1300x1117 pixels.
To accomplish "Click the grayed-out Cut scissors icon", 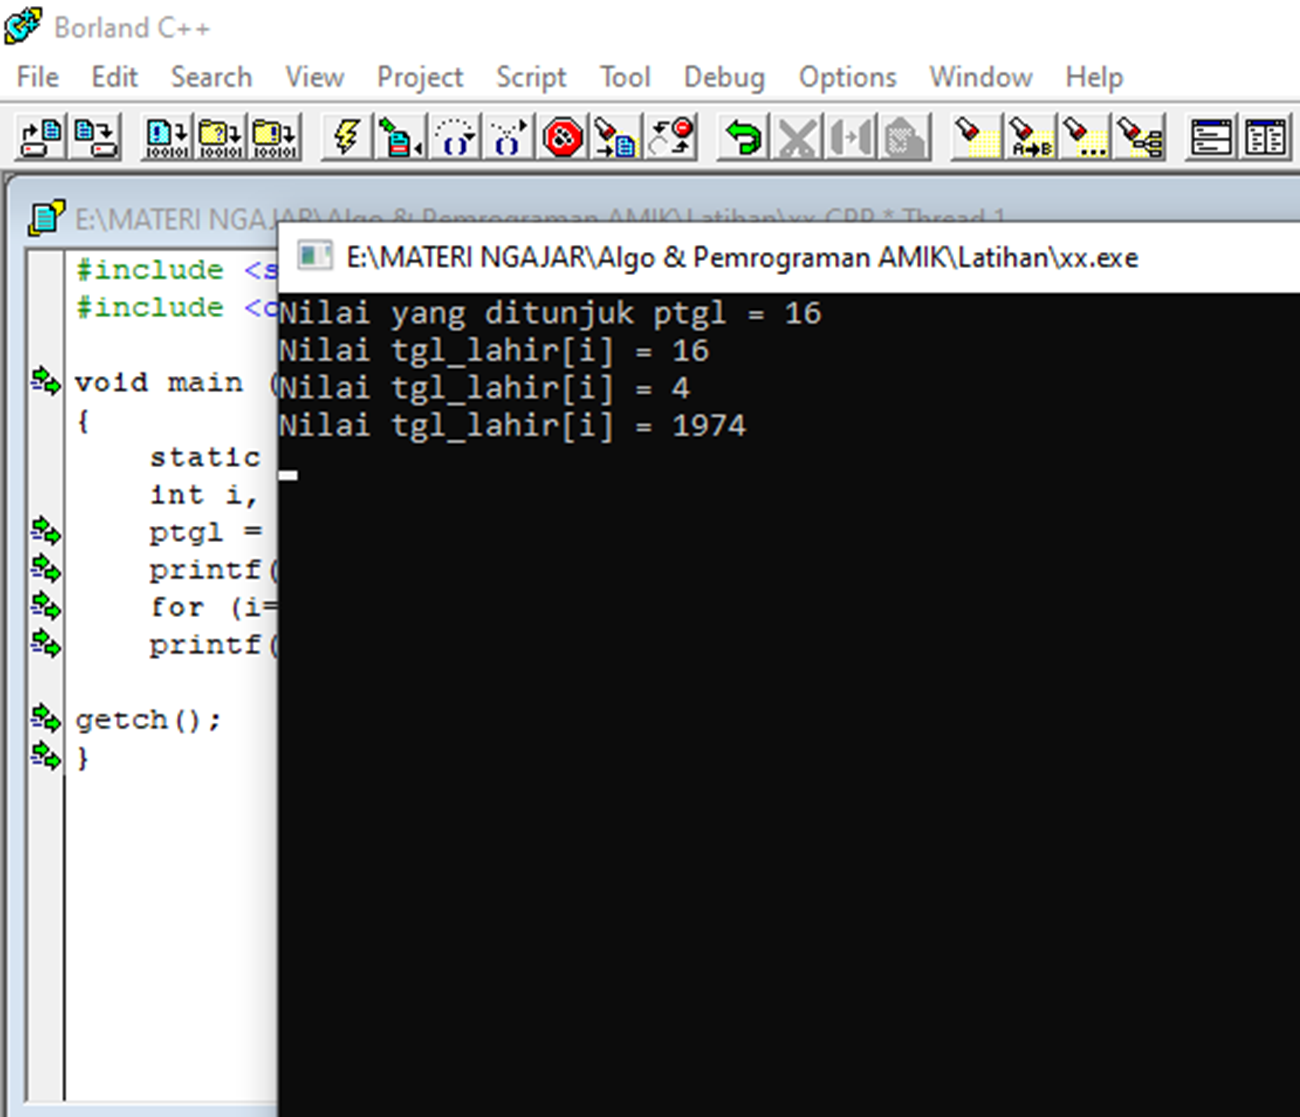I will point(797,137).
